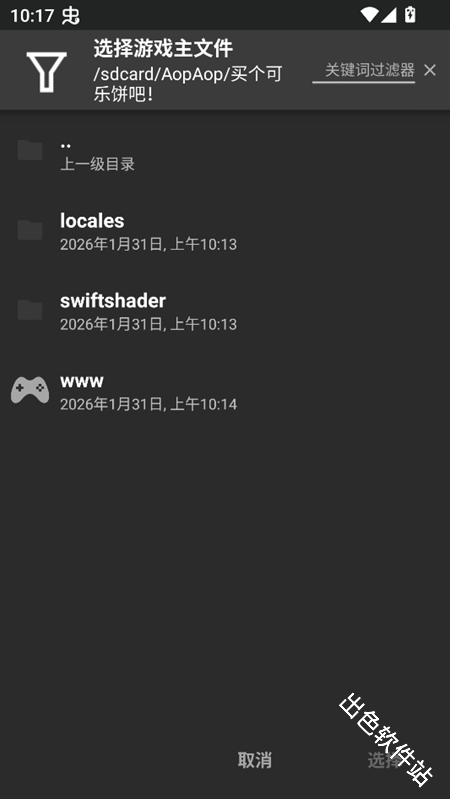450x799 pixels.
Task: Select the www game entry
Action: pyautogui.click(x=225, y=392)
